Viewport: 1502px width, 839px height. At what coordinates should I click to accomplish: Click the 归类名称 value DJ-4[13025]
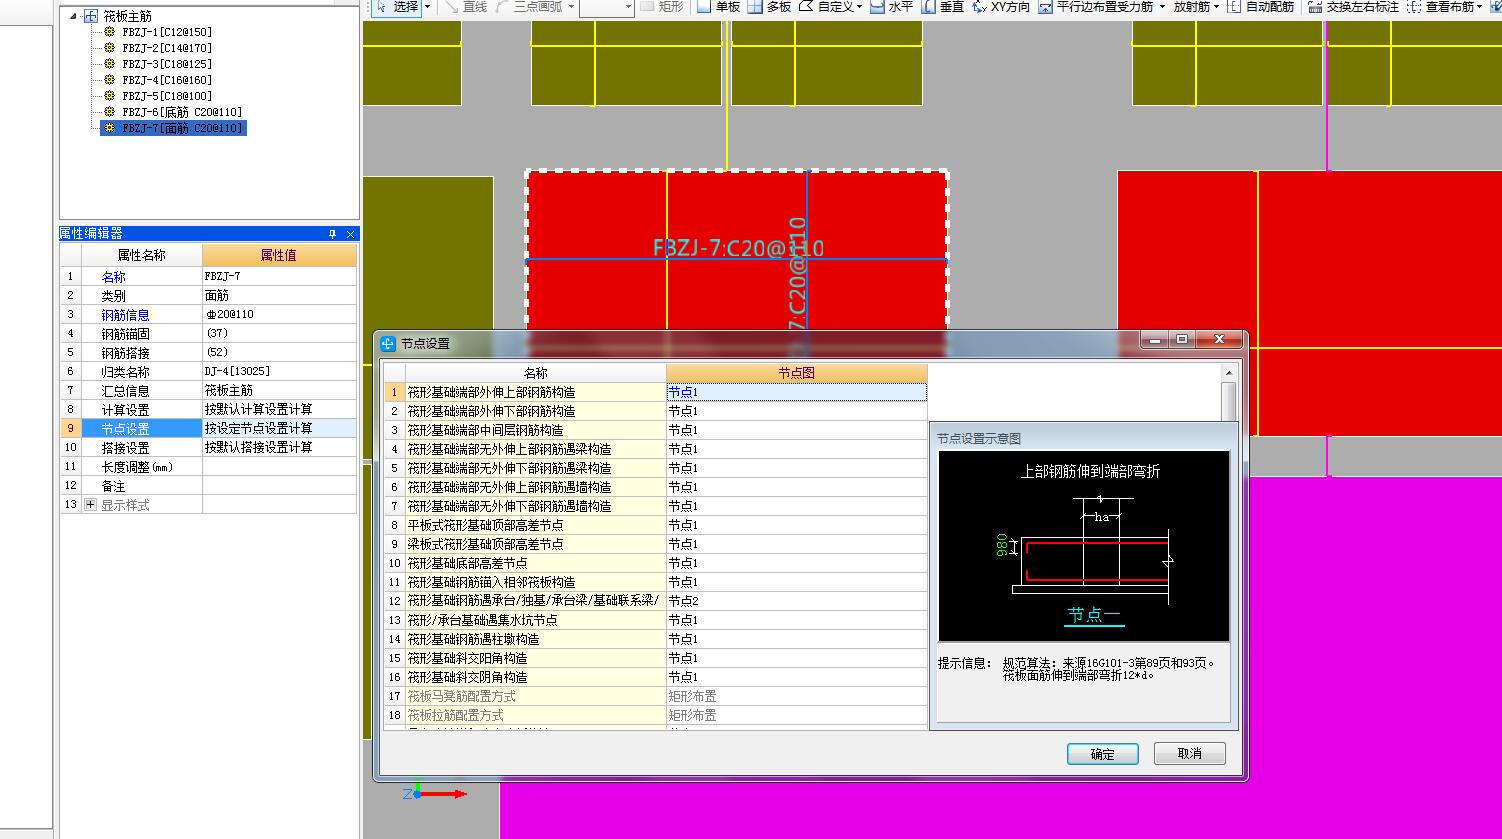click(x=279, y=372)
